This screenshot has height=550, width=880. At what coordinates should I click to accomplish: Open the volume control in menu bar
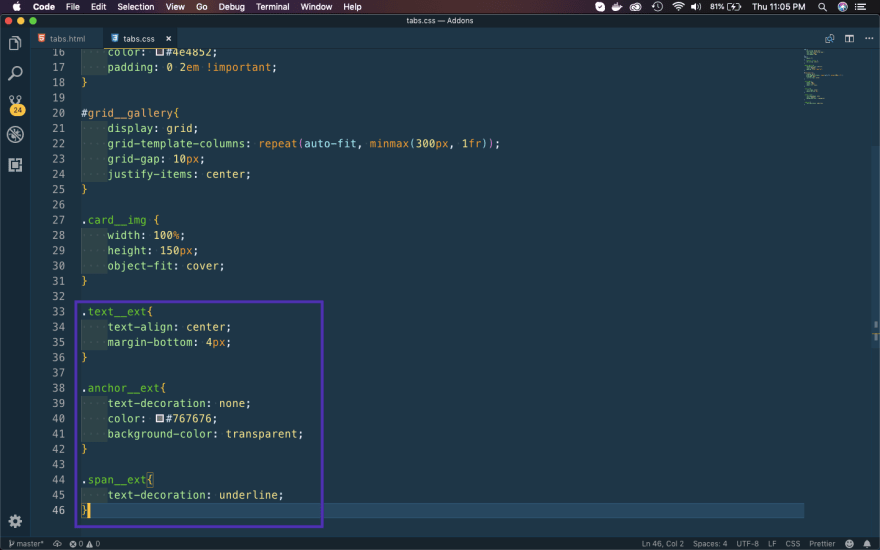tap(696, 7)
